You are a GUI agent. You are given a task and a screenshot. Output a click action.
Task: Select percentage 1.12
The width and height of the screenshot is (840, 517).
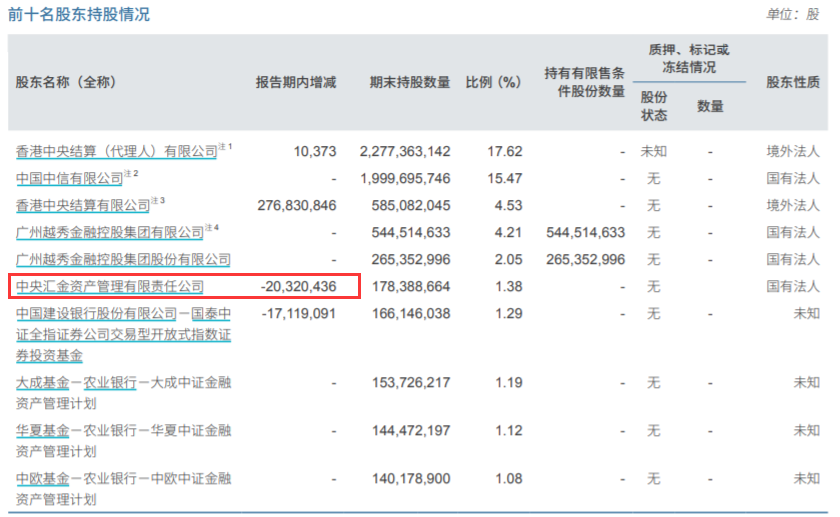(508, 431)
